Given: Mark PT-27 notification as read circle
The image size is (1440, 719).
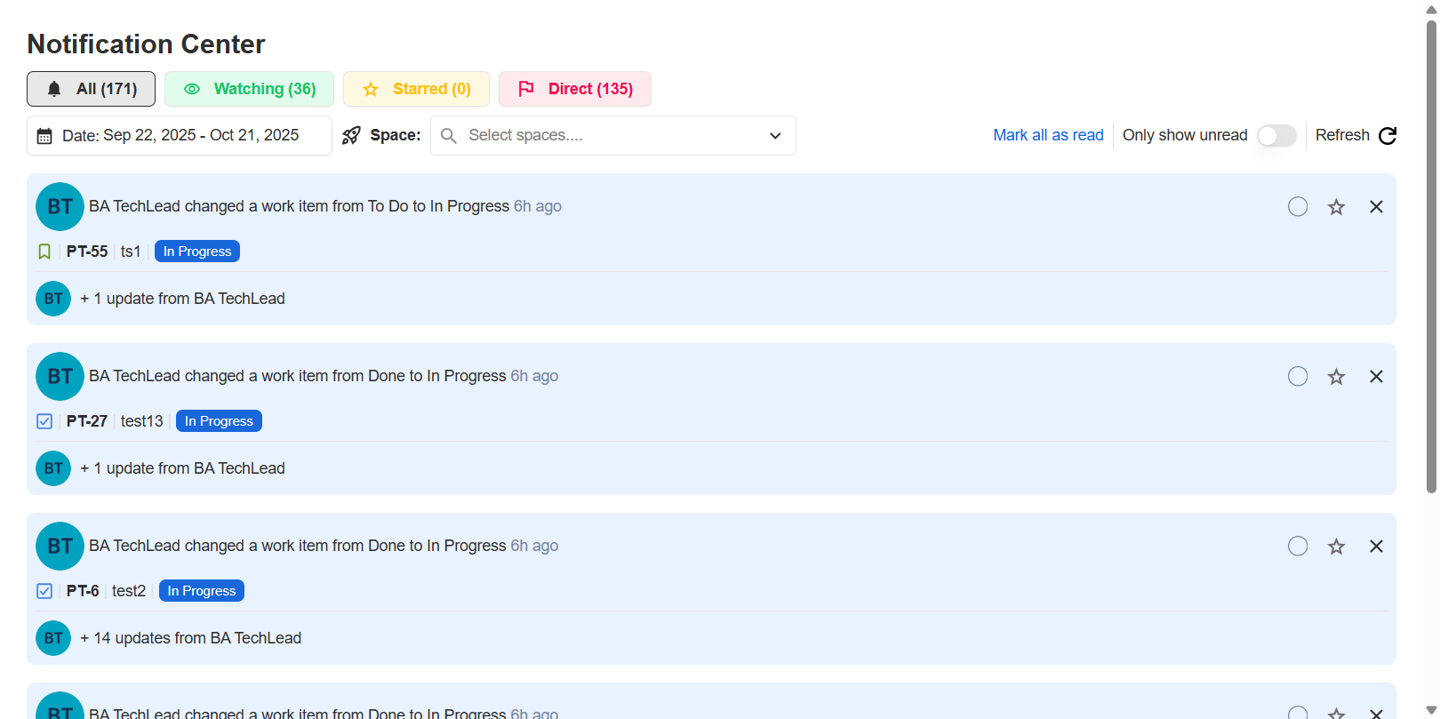Looking at the screenshot, I should (1298, 377).
